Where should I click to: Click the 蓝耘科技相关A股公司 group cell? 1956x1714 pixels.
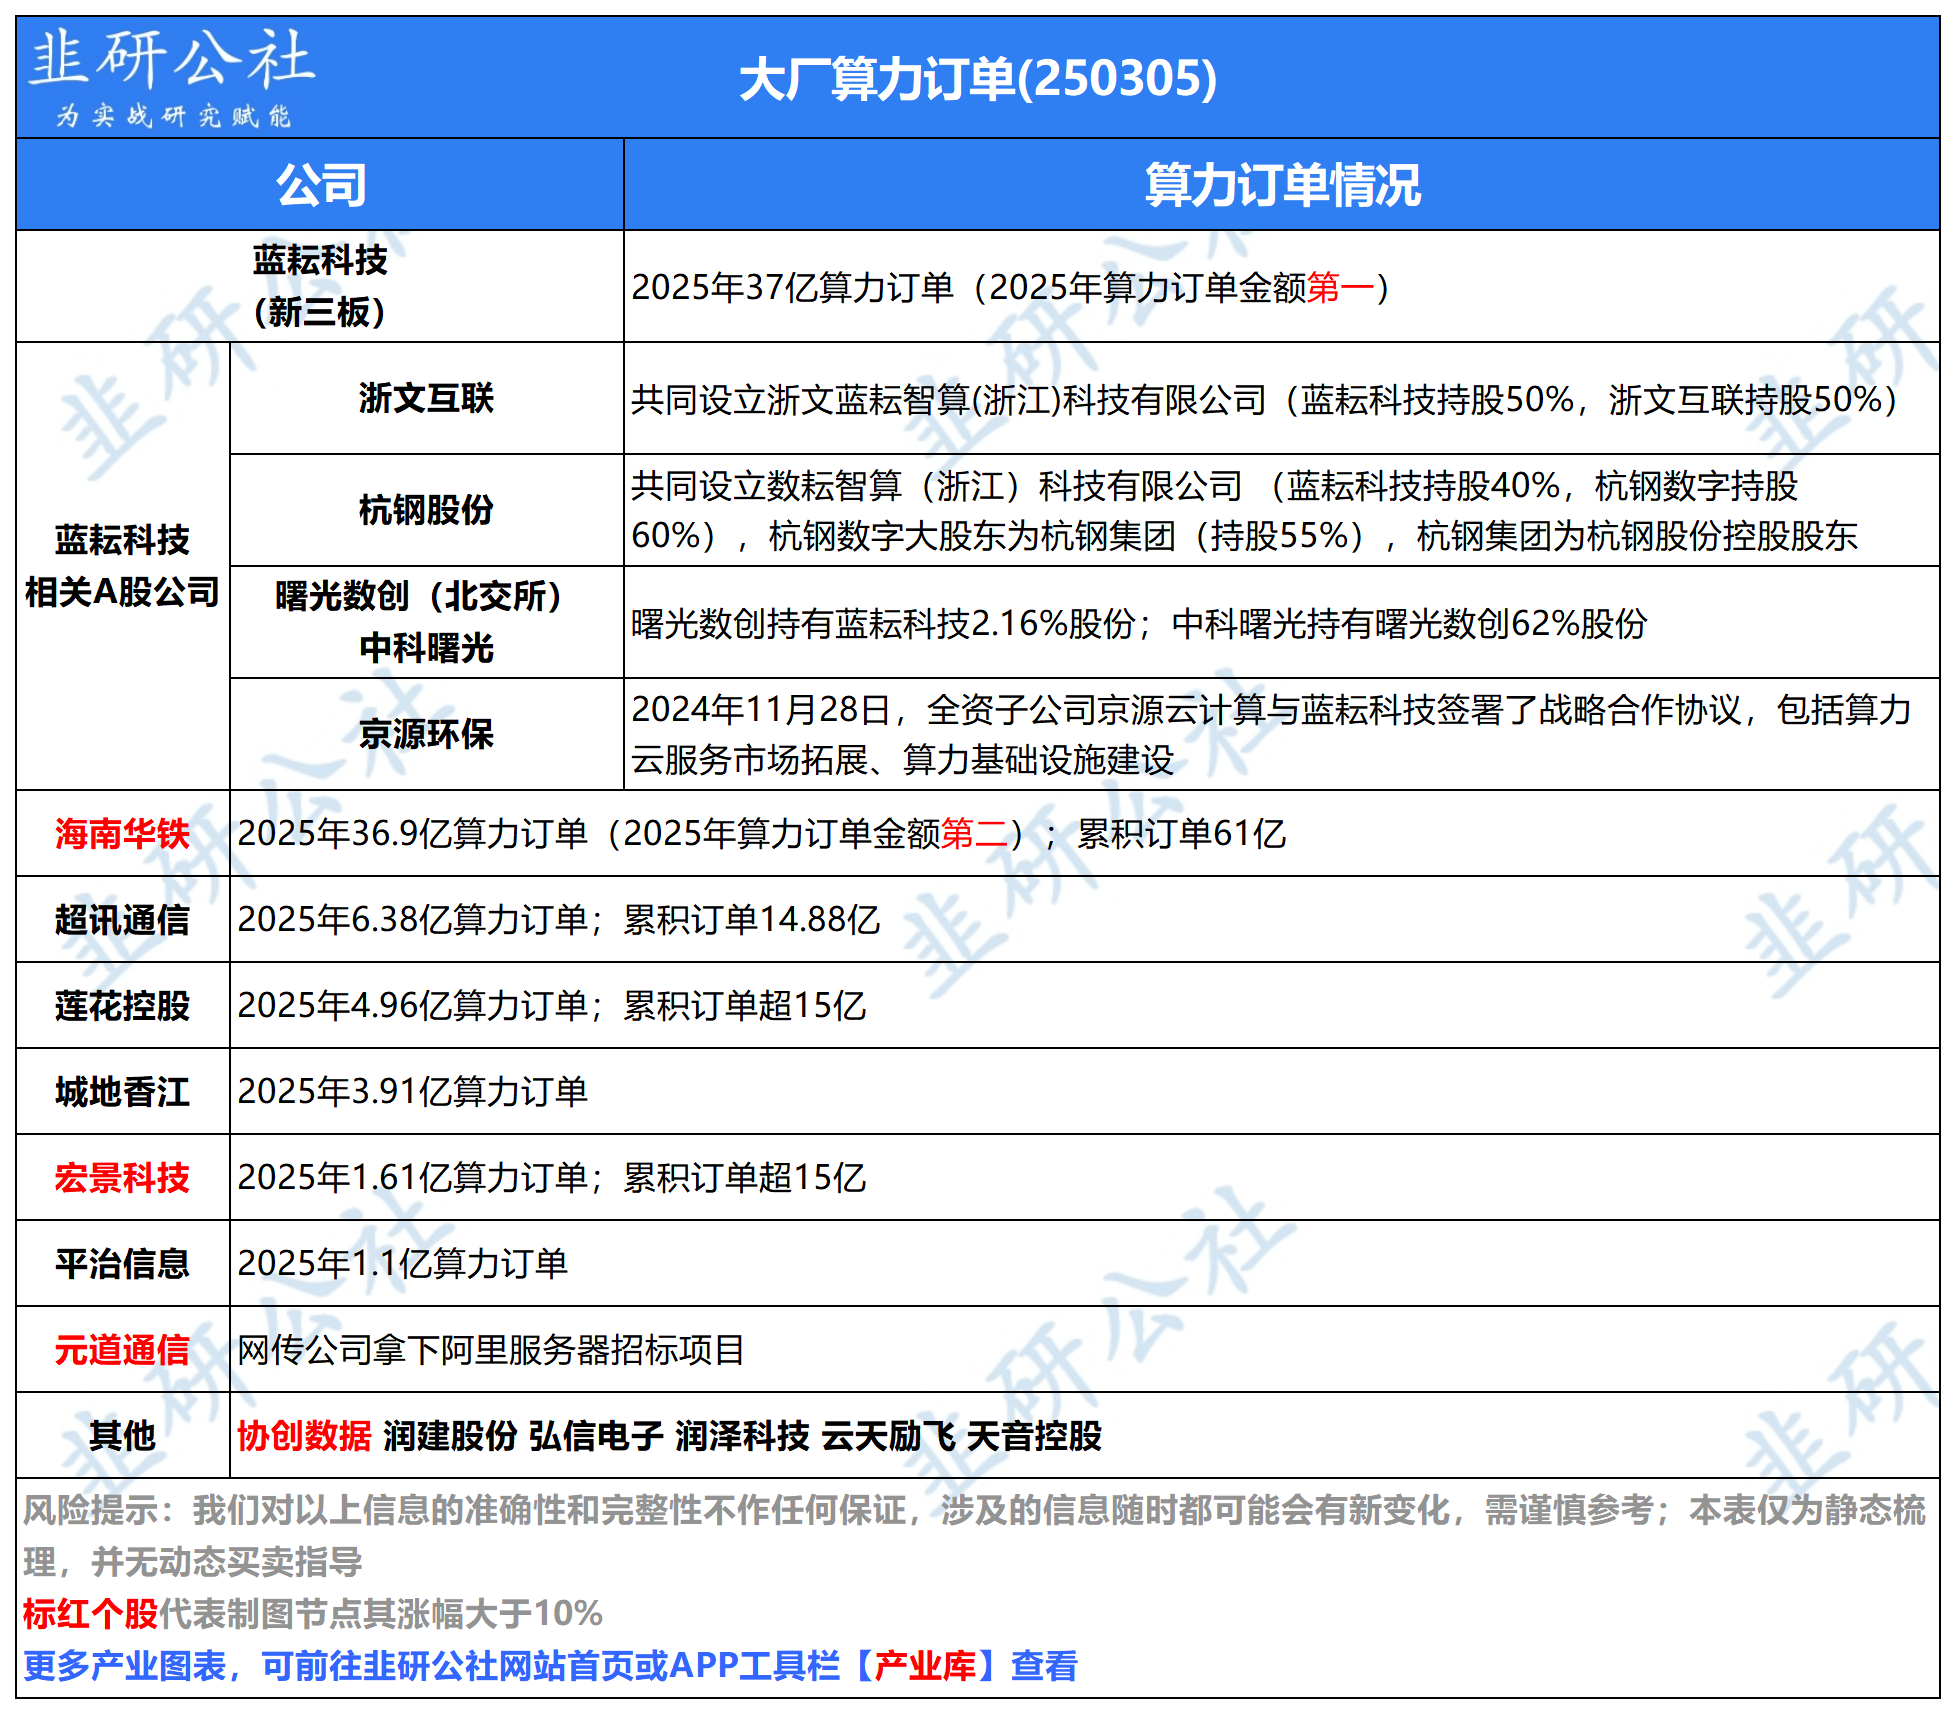click(122, 566)
